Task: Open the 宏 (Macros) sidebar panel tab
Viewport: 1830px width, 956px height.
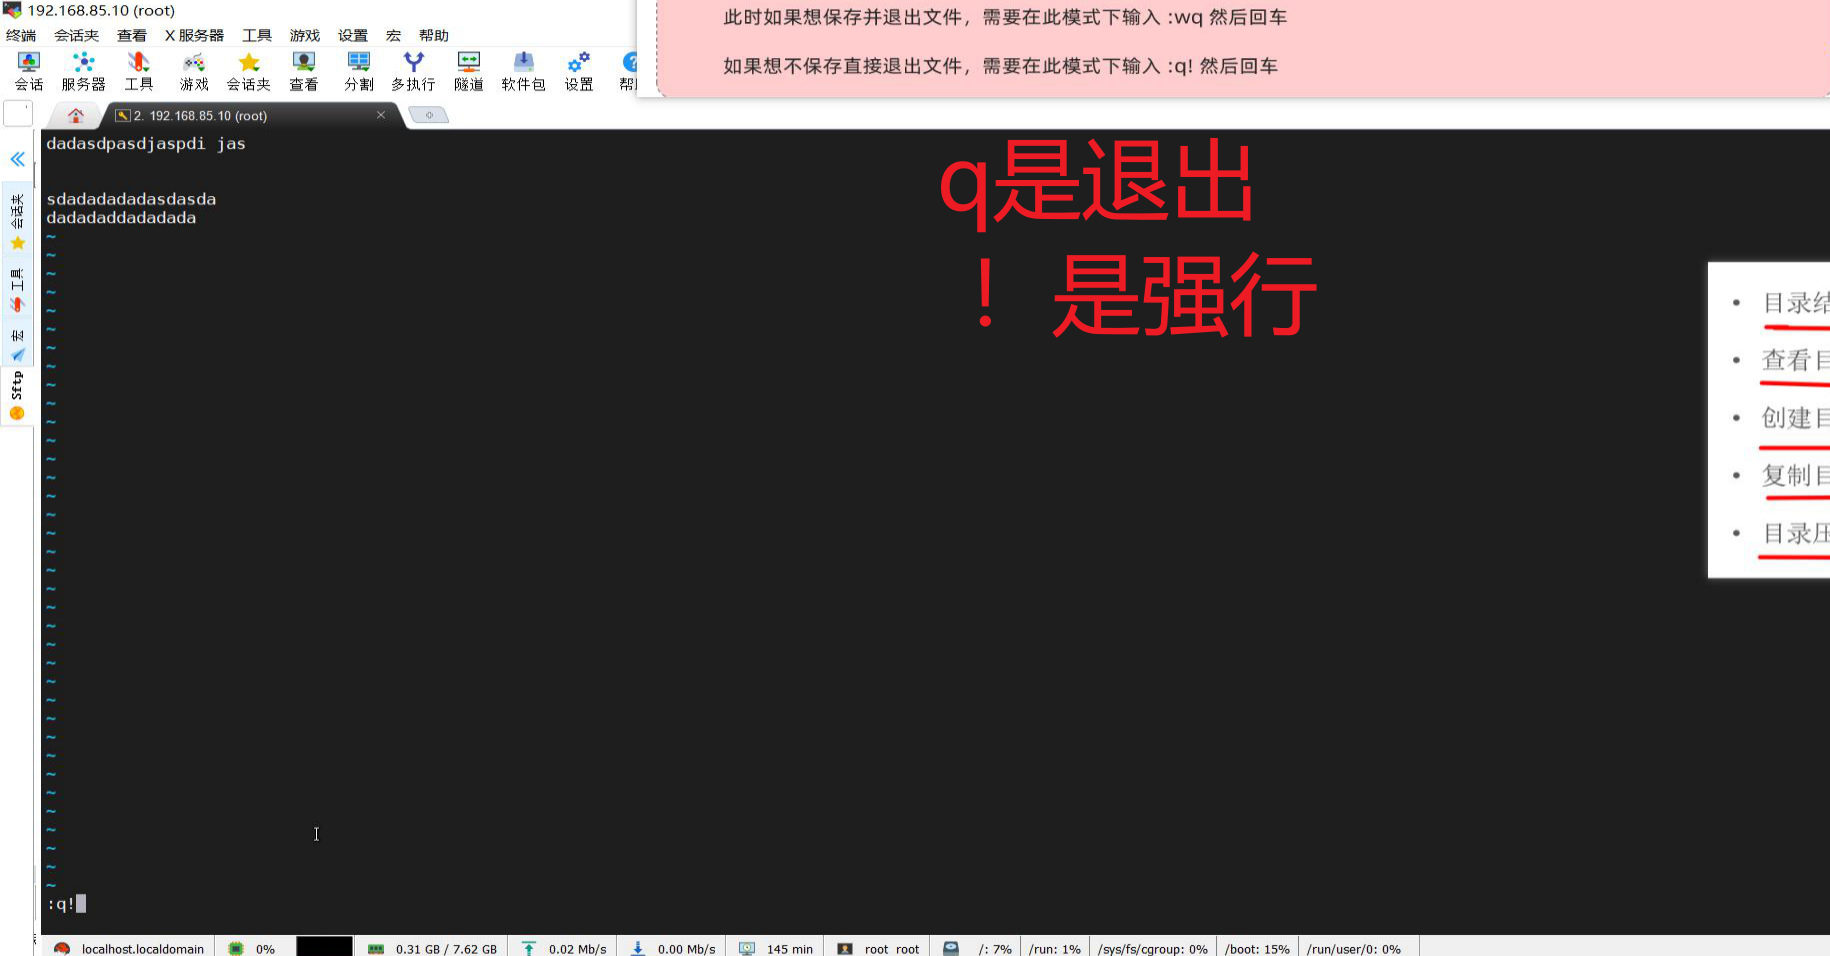Action: pos(17,343)
